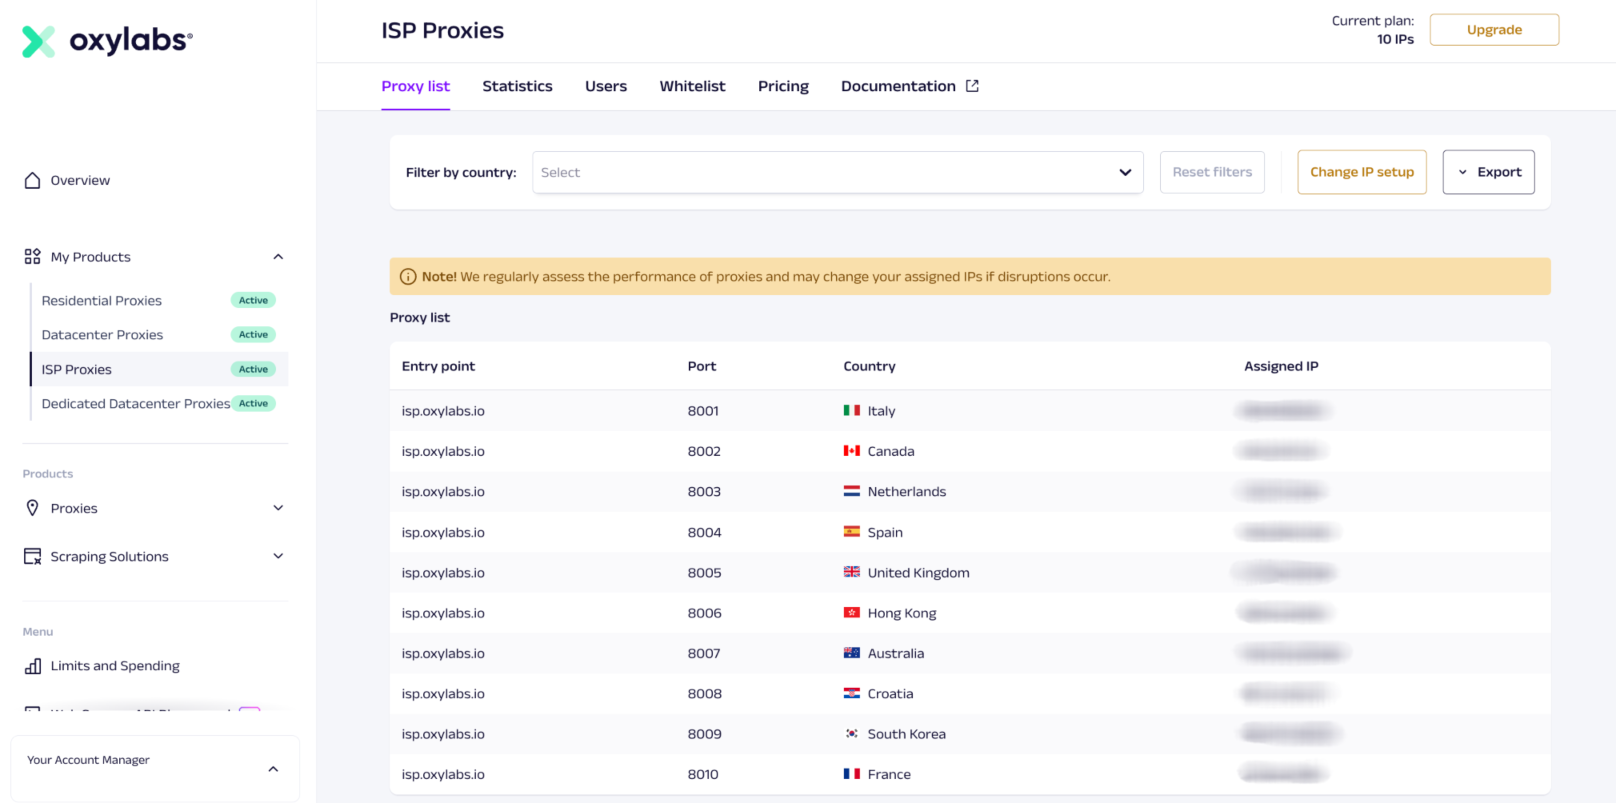
Task: Click the Limits and Spending chart icon
Action: pos(32,666)
